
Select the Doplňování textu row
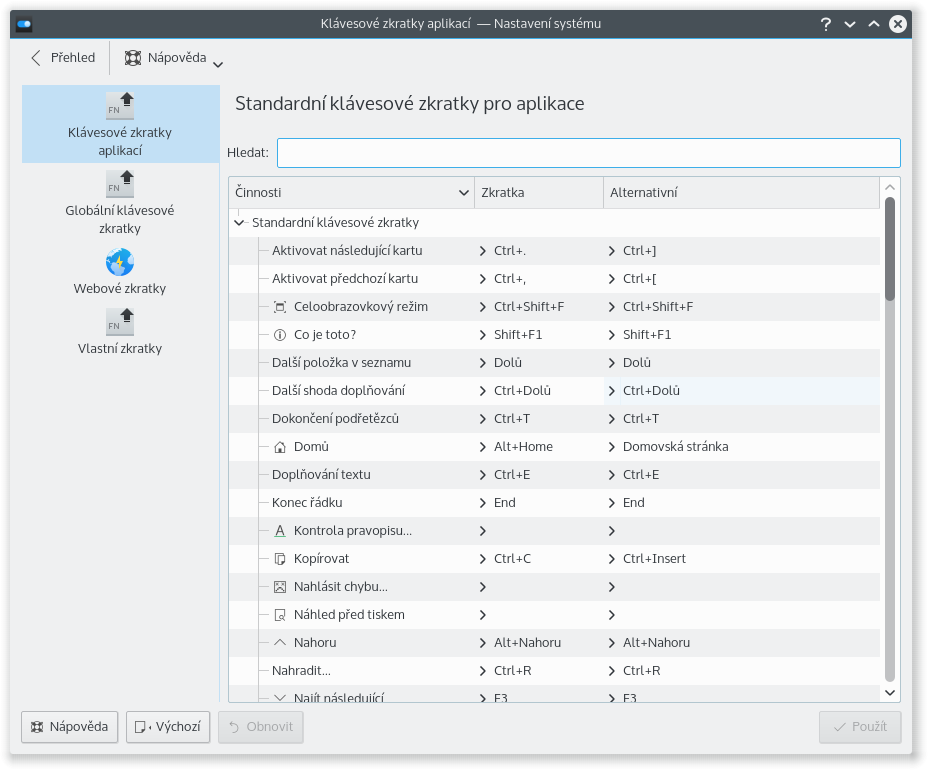[x=554, y=475]
